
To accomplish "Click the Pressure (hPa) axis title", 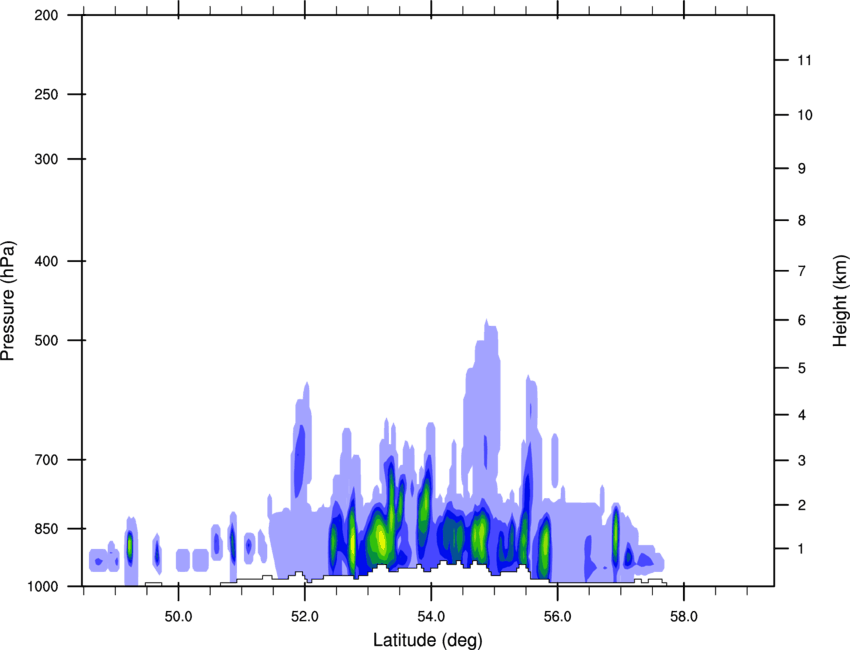I will point(8,301).
